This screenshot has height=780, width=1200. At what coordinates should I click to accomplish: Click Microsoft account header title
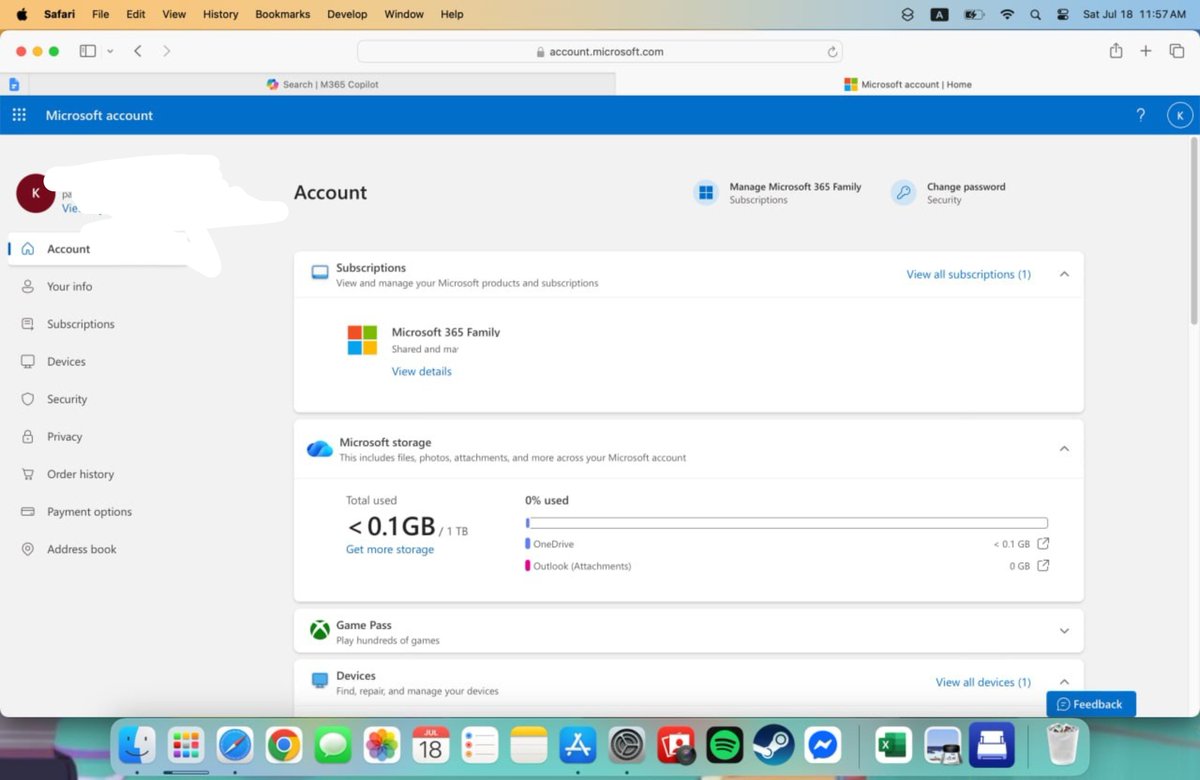(x=99, y=115)
